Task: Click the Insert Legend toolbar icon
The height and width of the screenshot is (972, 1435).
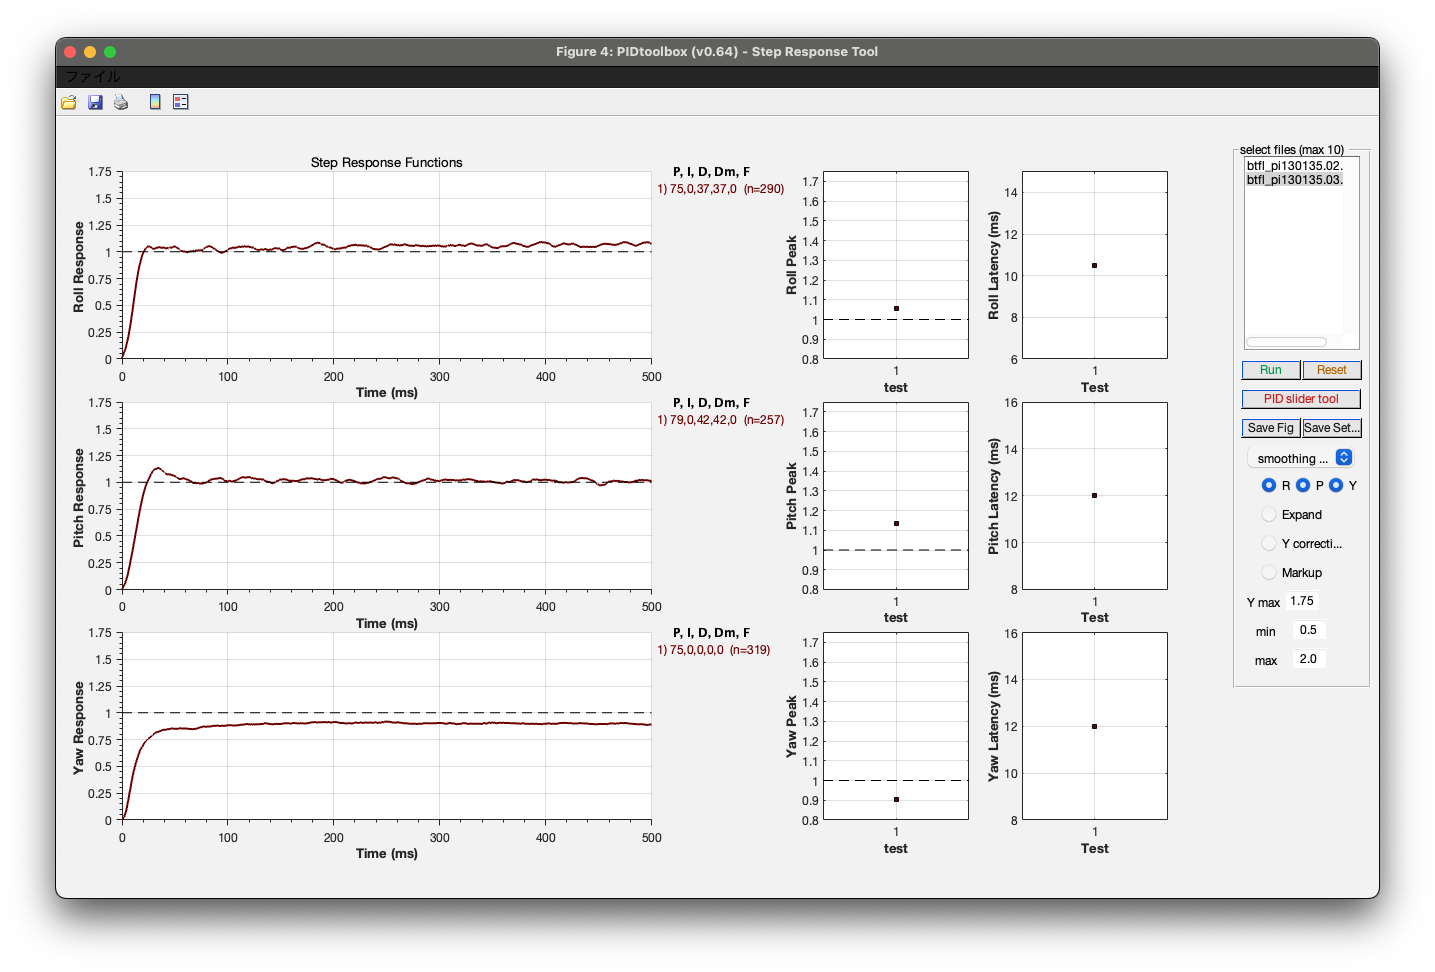Action: [x=181, y=102]
